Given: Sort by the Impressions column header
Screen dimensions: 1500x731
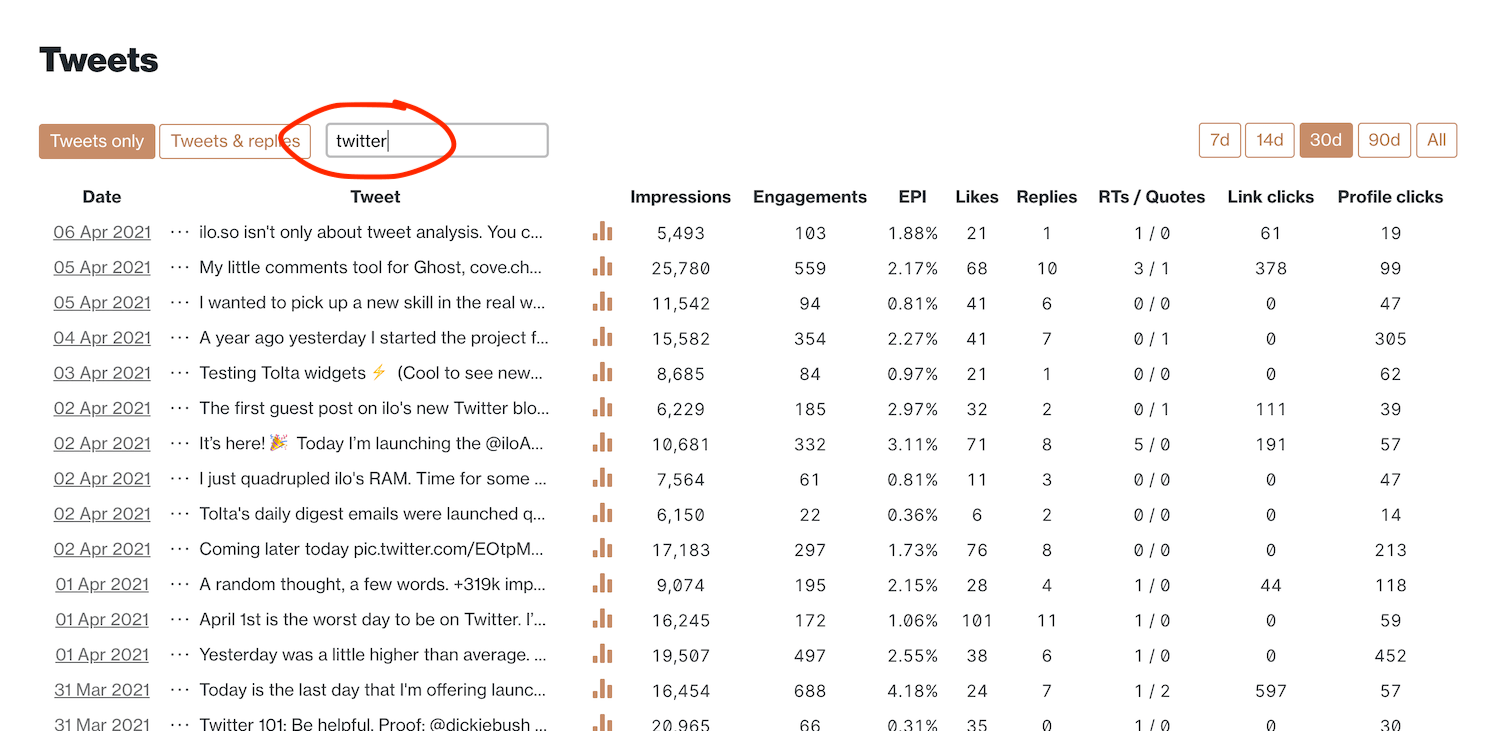Looking at the screenshot, I should pyautogui.click(x=680, y=197).
